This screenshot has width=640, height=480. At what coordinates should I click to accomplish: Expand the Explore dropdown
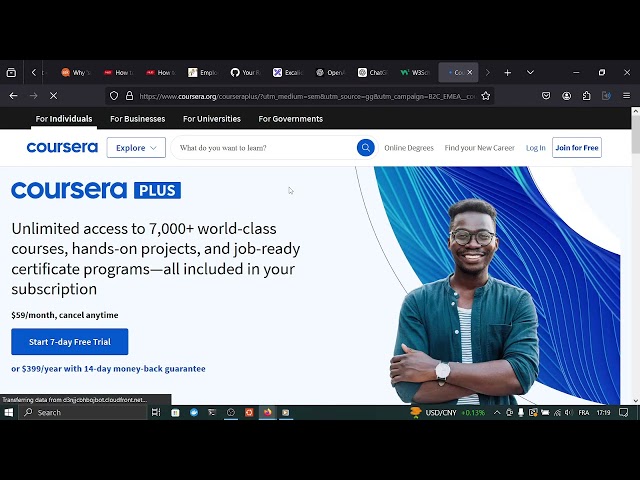[136, 147]
